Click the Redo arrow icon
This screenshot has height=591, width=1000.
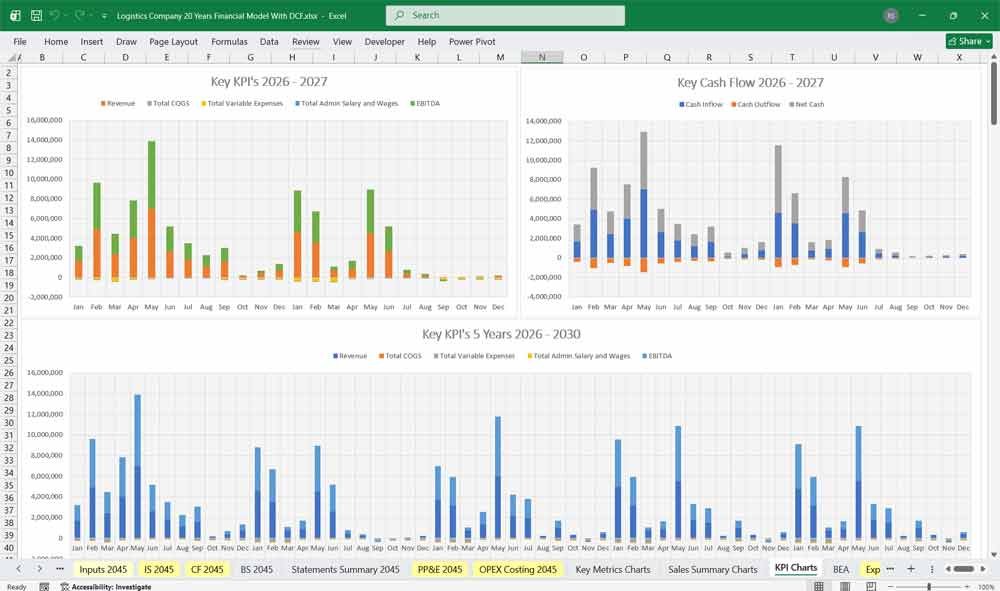(79, 15)
